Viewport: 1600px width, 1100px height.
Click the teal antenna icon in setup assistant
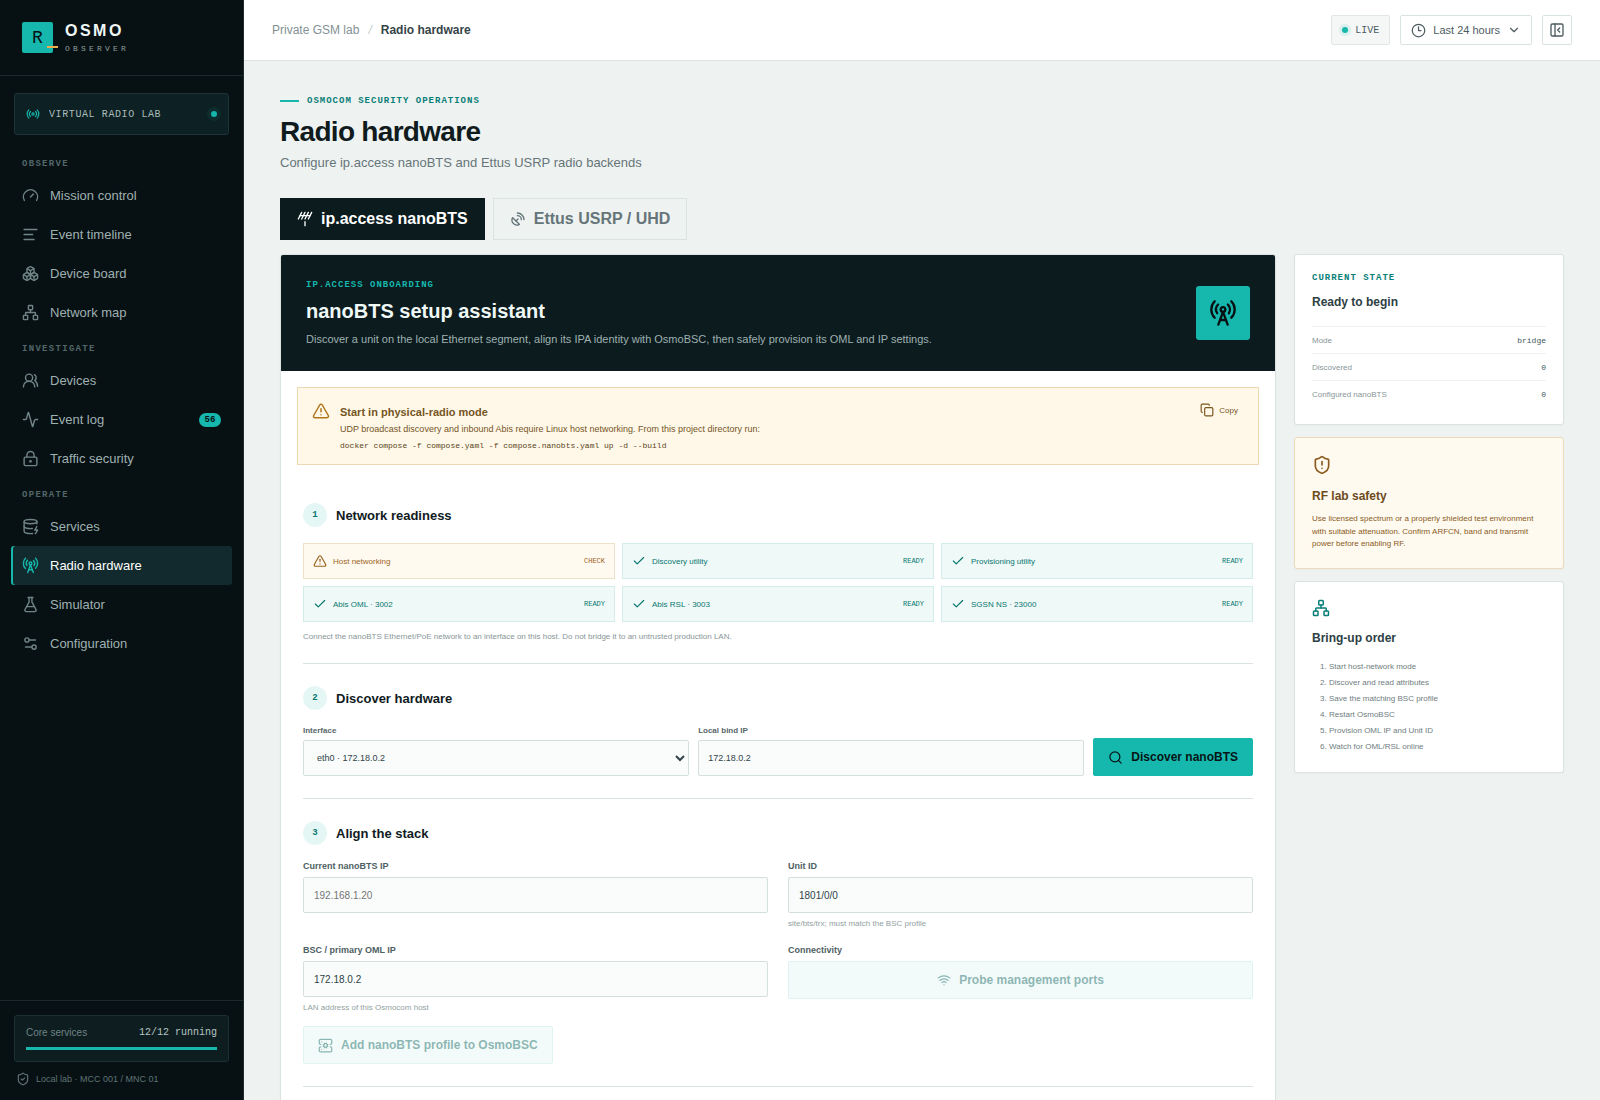click(1223, 313)
